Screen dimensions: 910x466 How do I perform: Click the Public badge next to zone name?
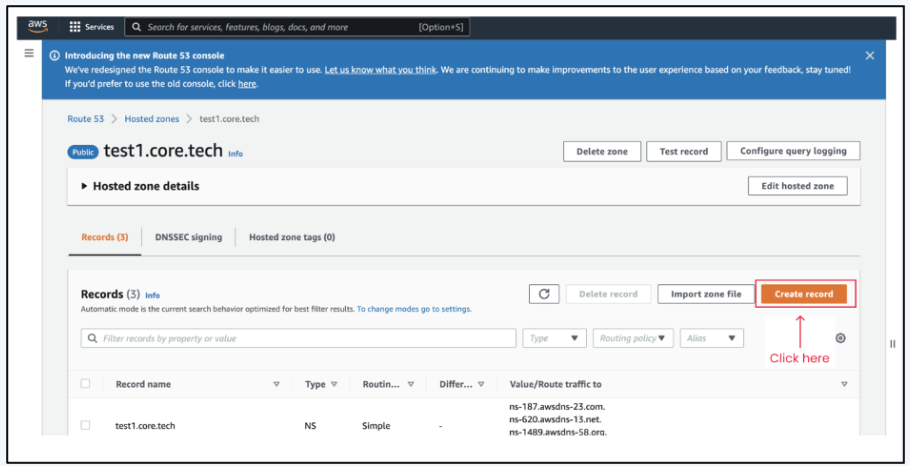pos(84,152)
